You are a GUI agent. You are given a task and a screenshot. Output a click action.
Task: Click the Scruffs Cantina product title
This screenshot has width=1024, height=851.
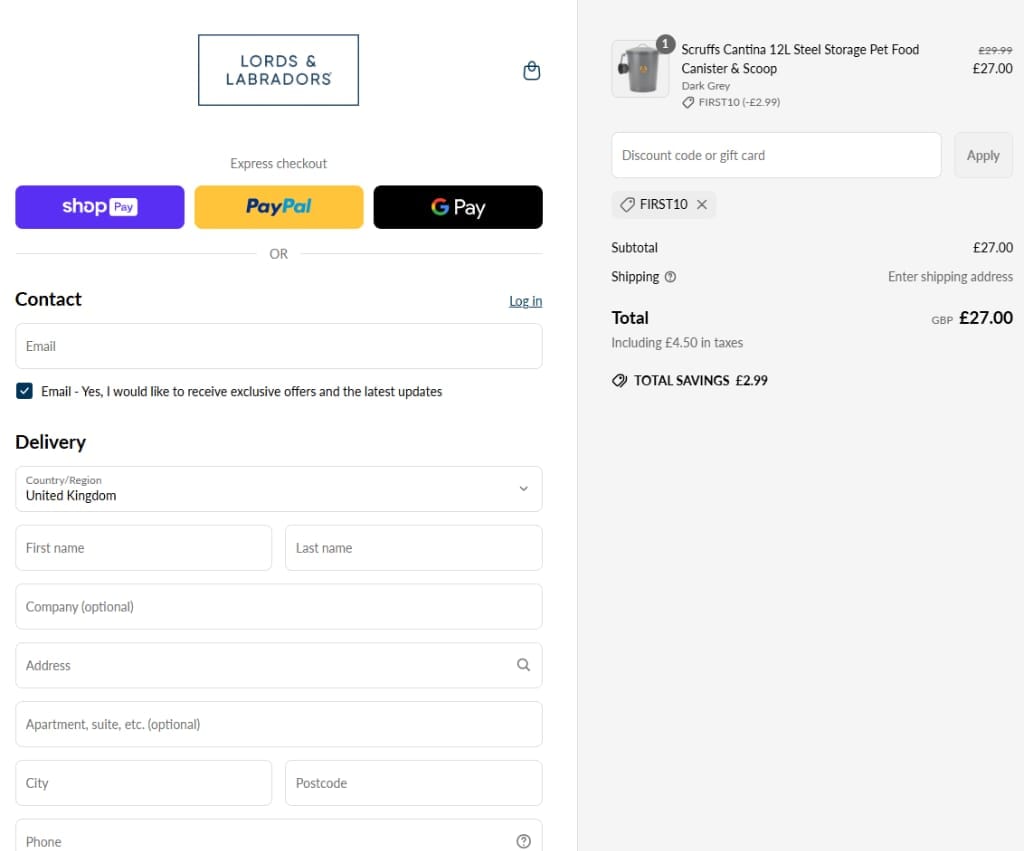[800, 59]
